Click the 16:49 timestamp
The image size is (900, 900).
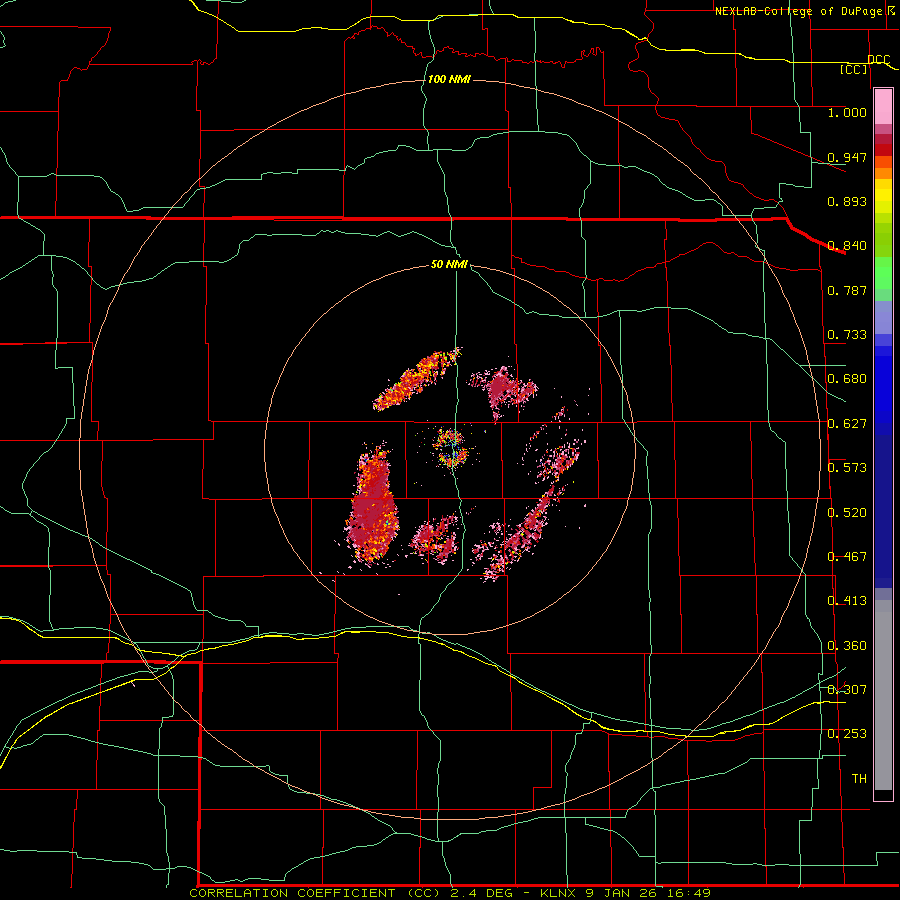click(x=690, y=893)
